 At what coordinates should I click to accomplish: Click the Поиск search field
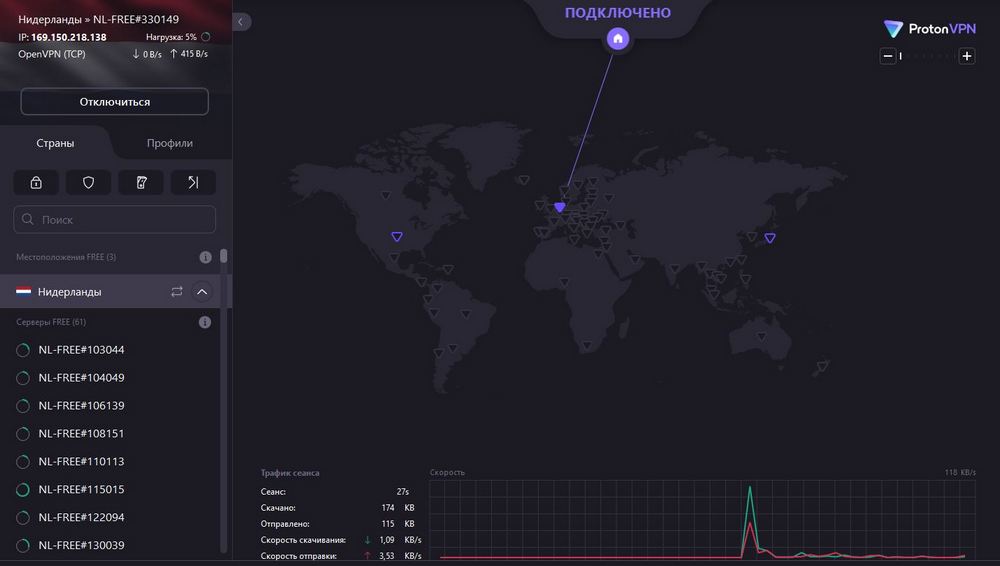[115, 220]
